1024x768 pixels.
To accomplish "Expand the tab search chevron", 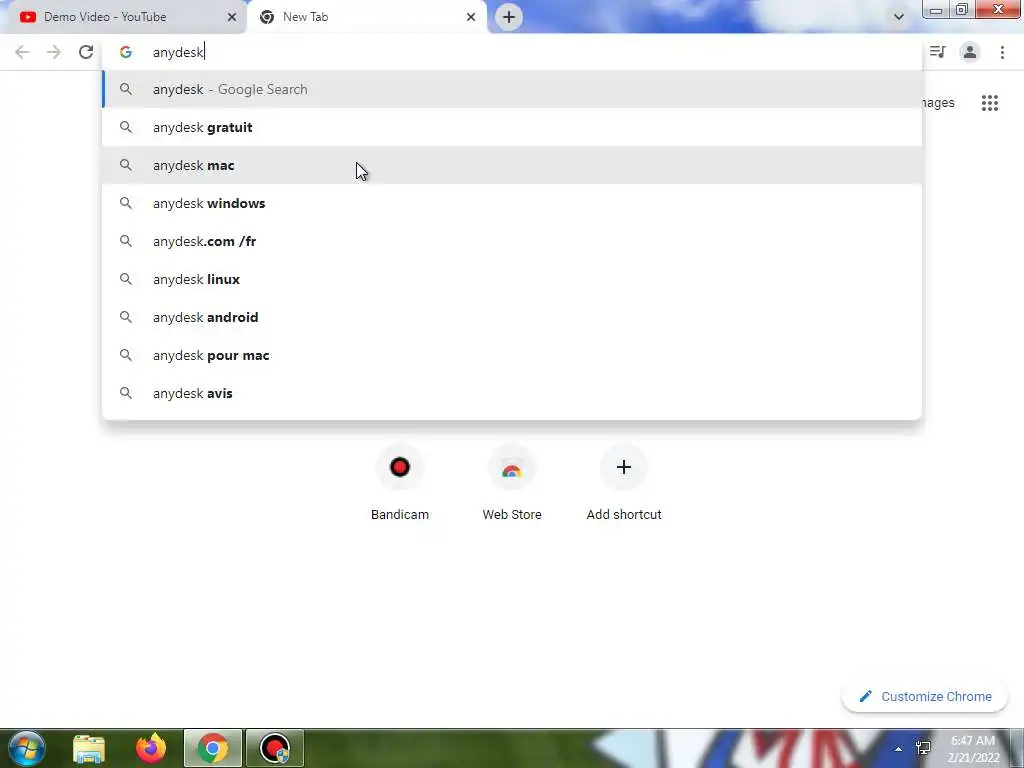I will (899, 17).
